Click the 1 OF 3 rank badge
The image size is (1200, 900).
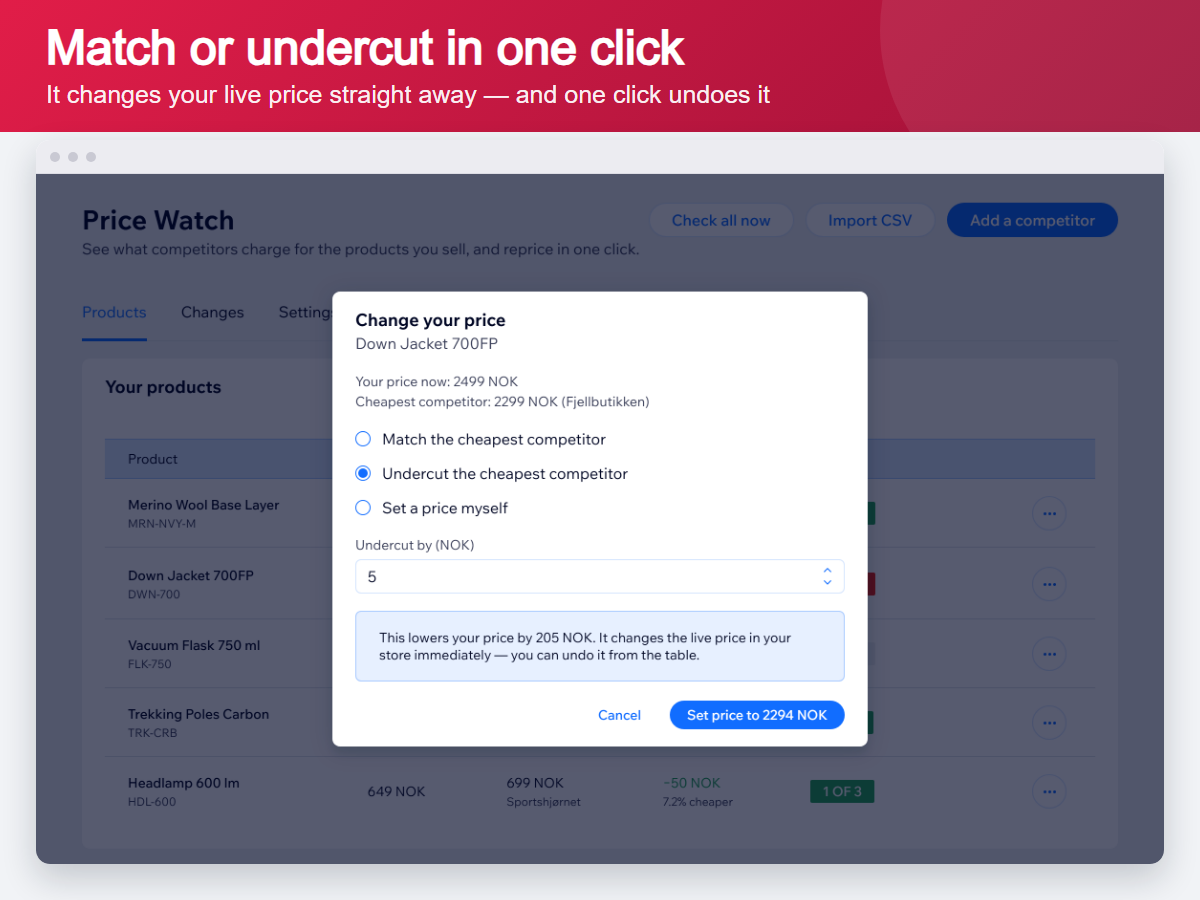coord(842,792)
